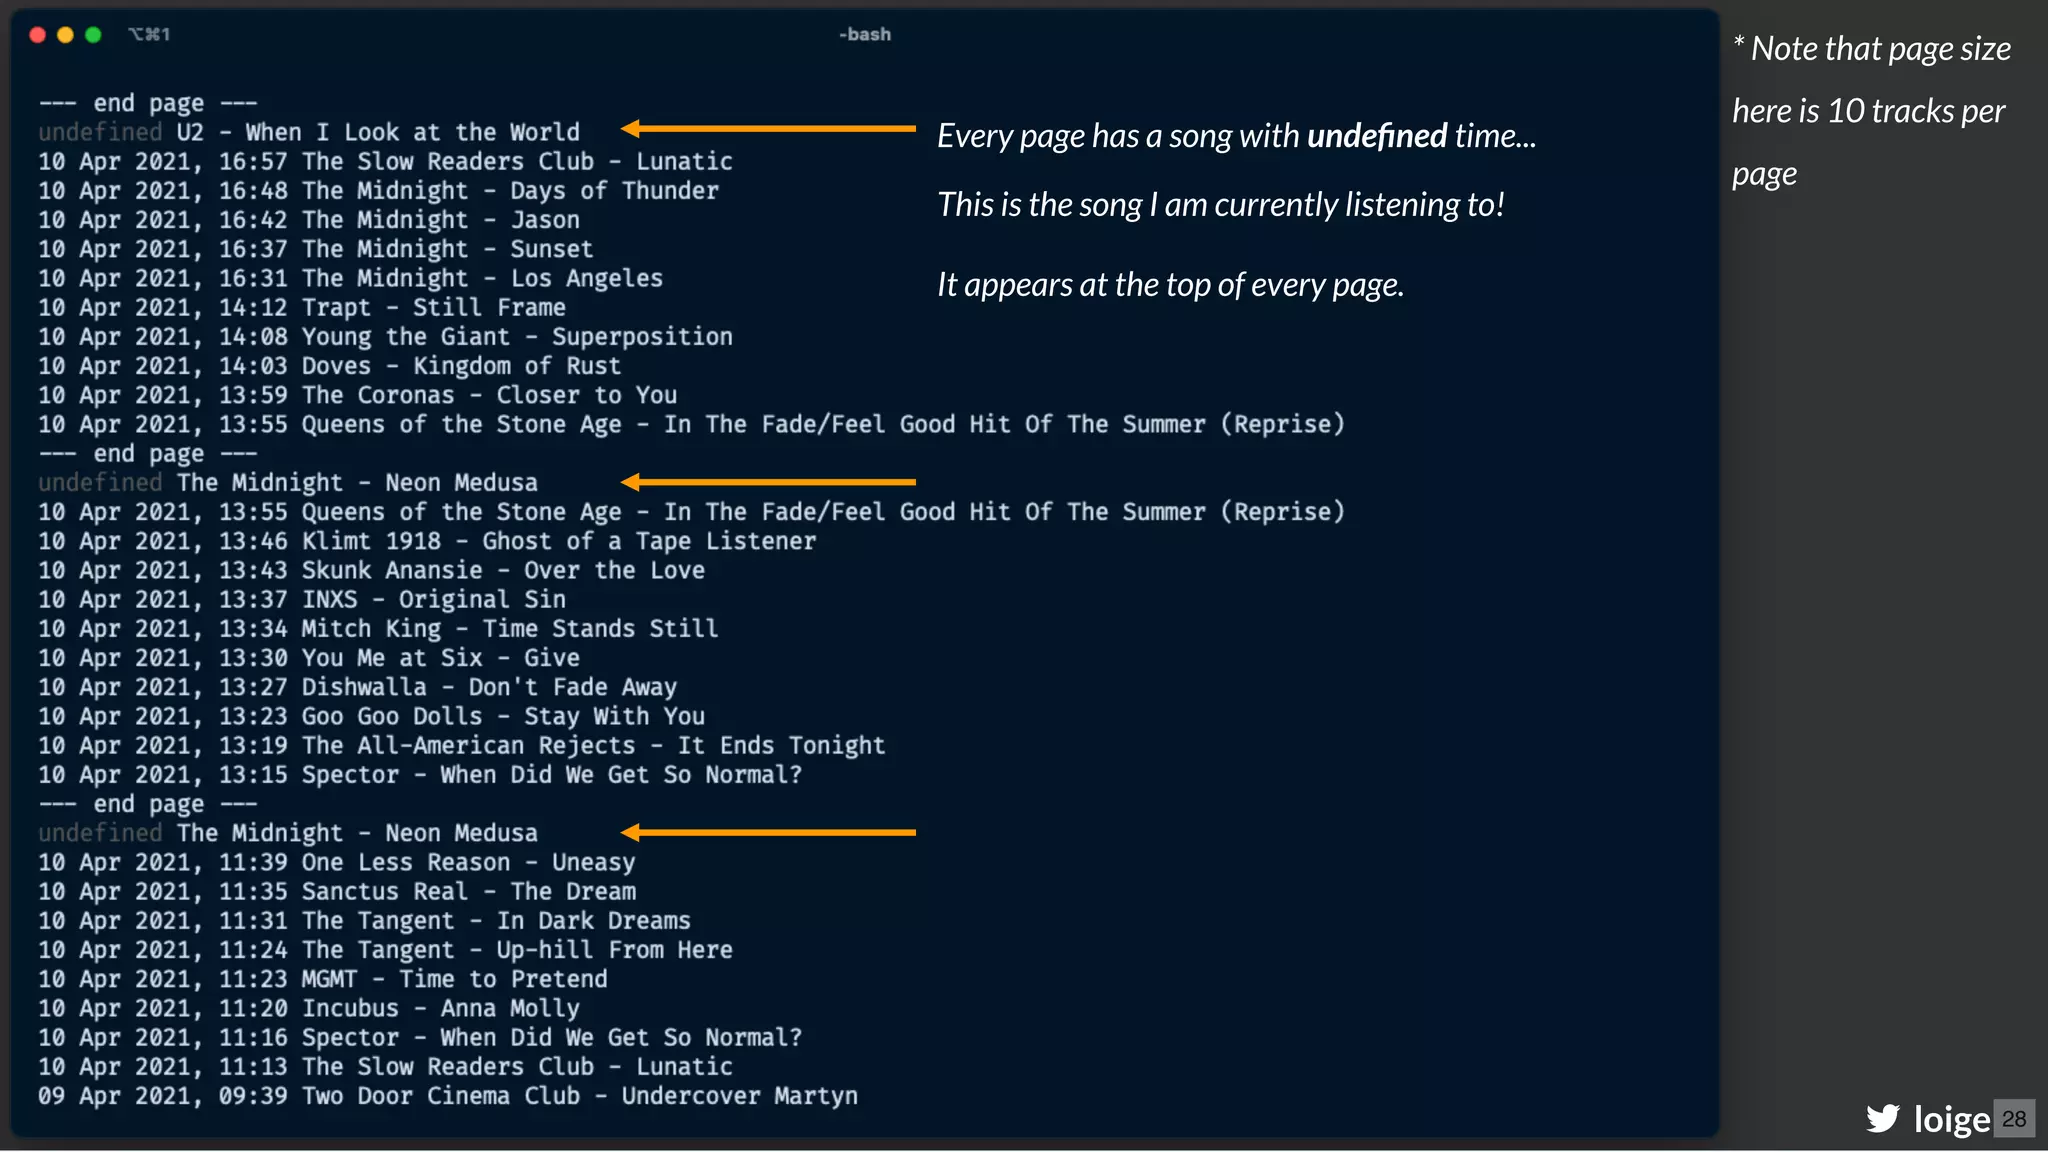Click slide number 28 badge

[2014, 1118]
